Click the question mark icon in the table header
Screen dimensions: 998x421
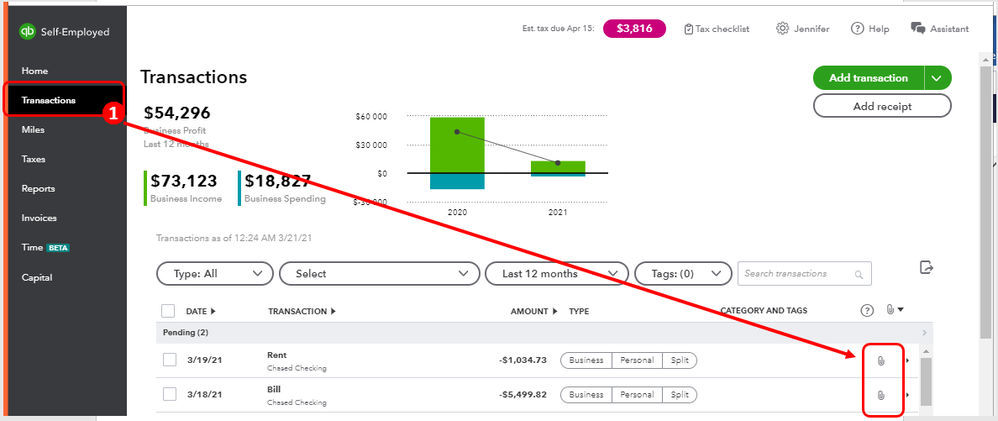pos(867,311)
